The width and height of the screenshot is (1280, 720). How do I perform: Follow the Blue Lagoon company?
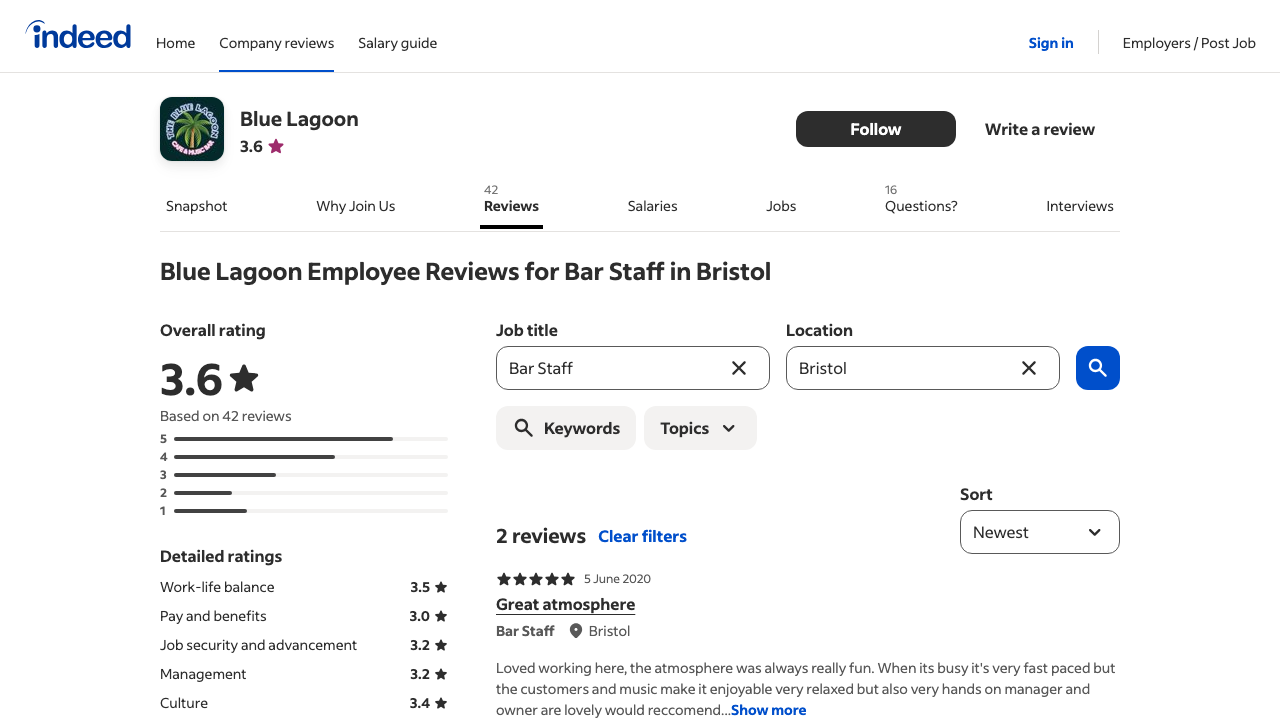tap(875, 129)
